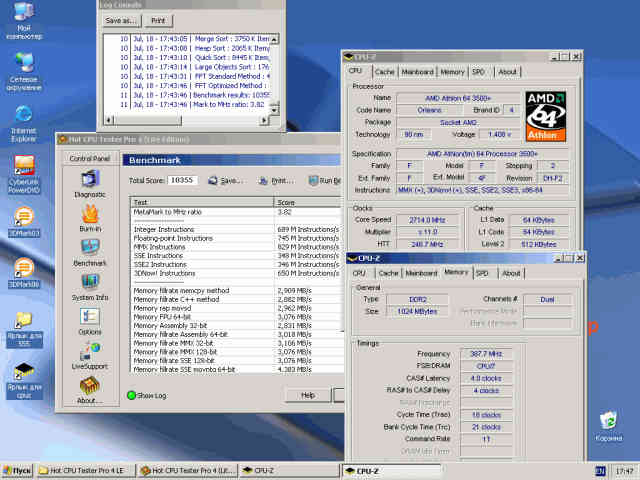Select the Burn-in flame icon
Screen dimensions: 640x480
point(89,213)
